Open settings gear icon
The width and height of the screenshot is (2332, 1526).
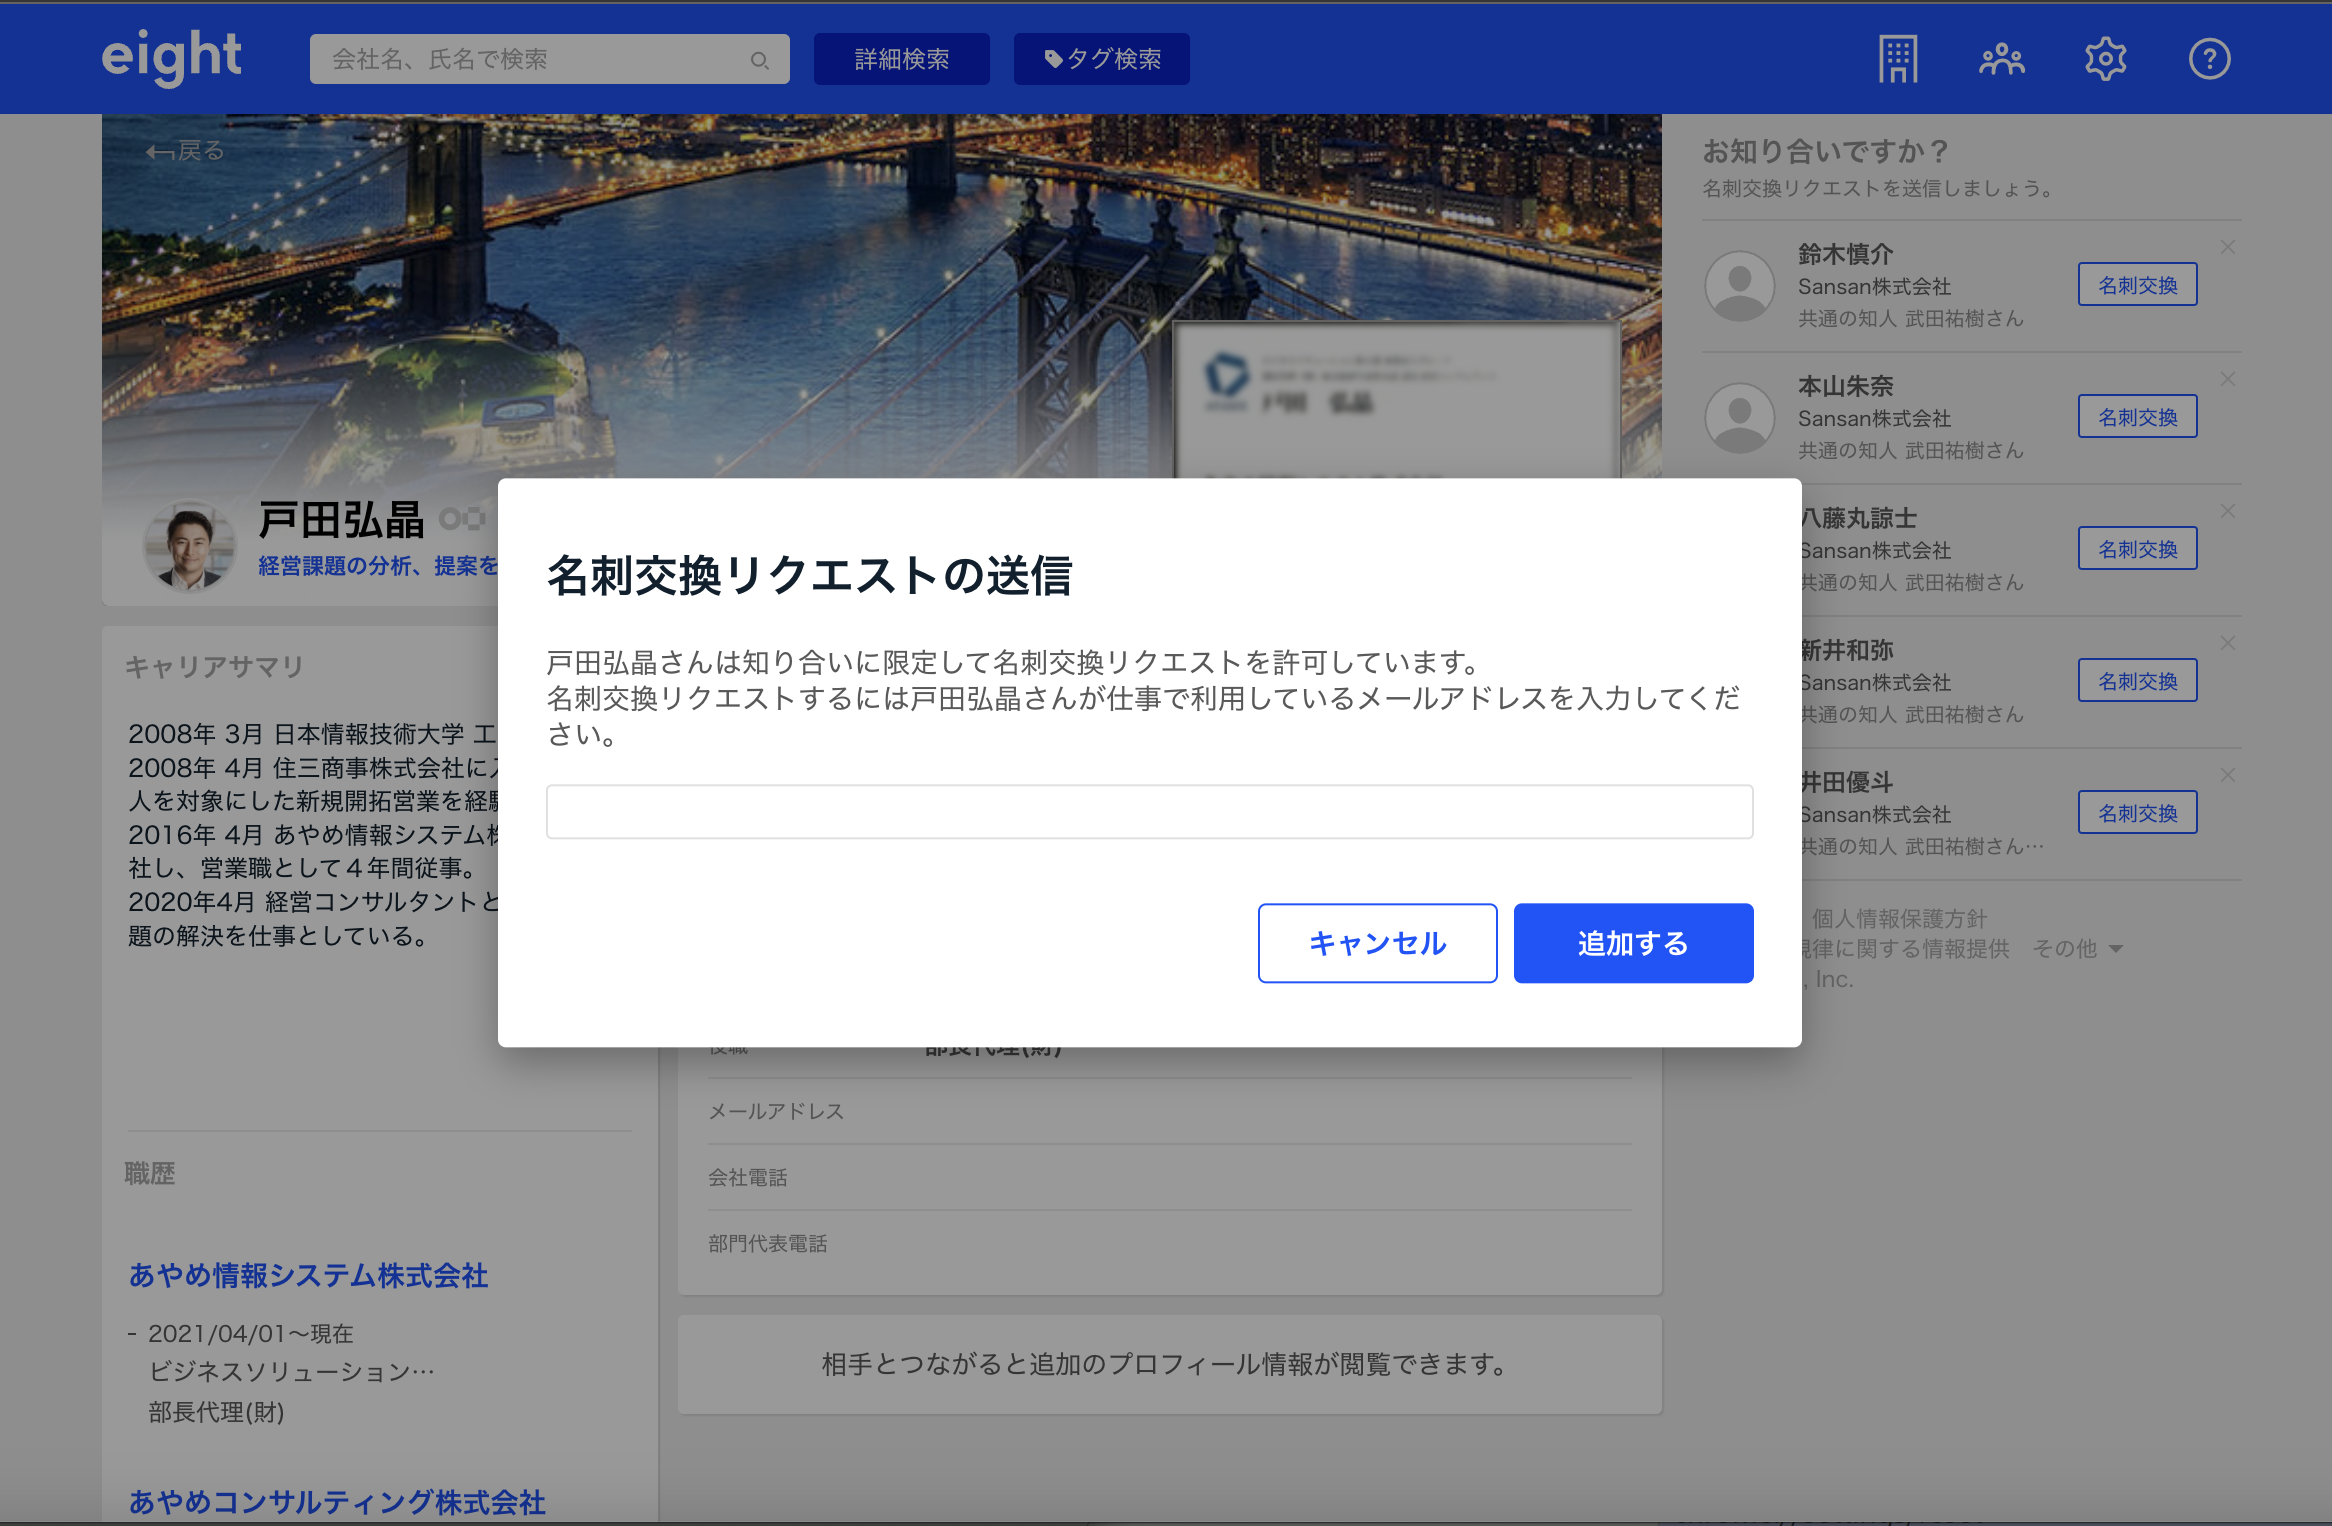2105,59
